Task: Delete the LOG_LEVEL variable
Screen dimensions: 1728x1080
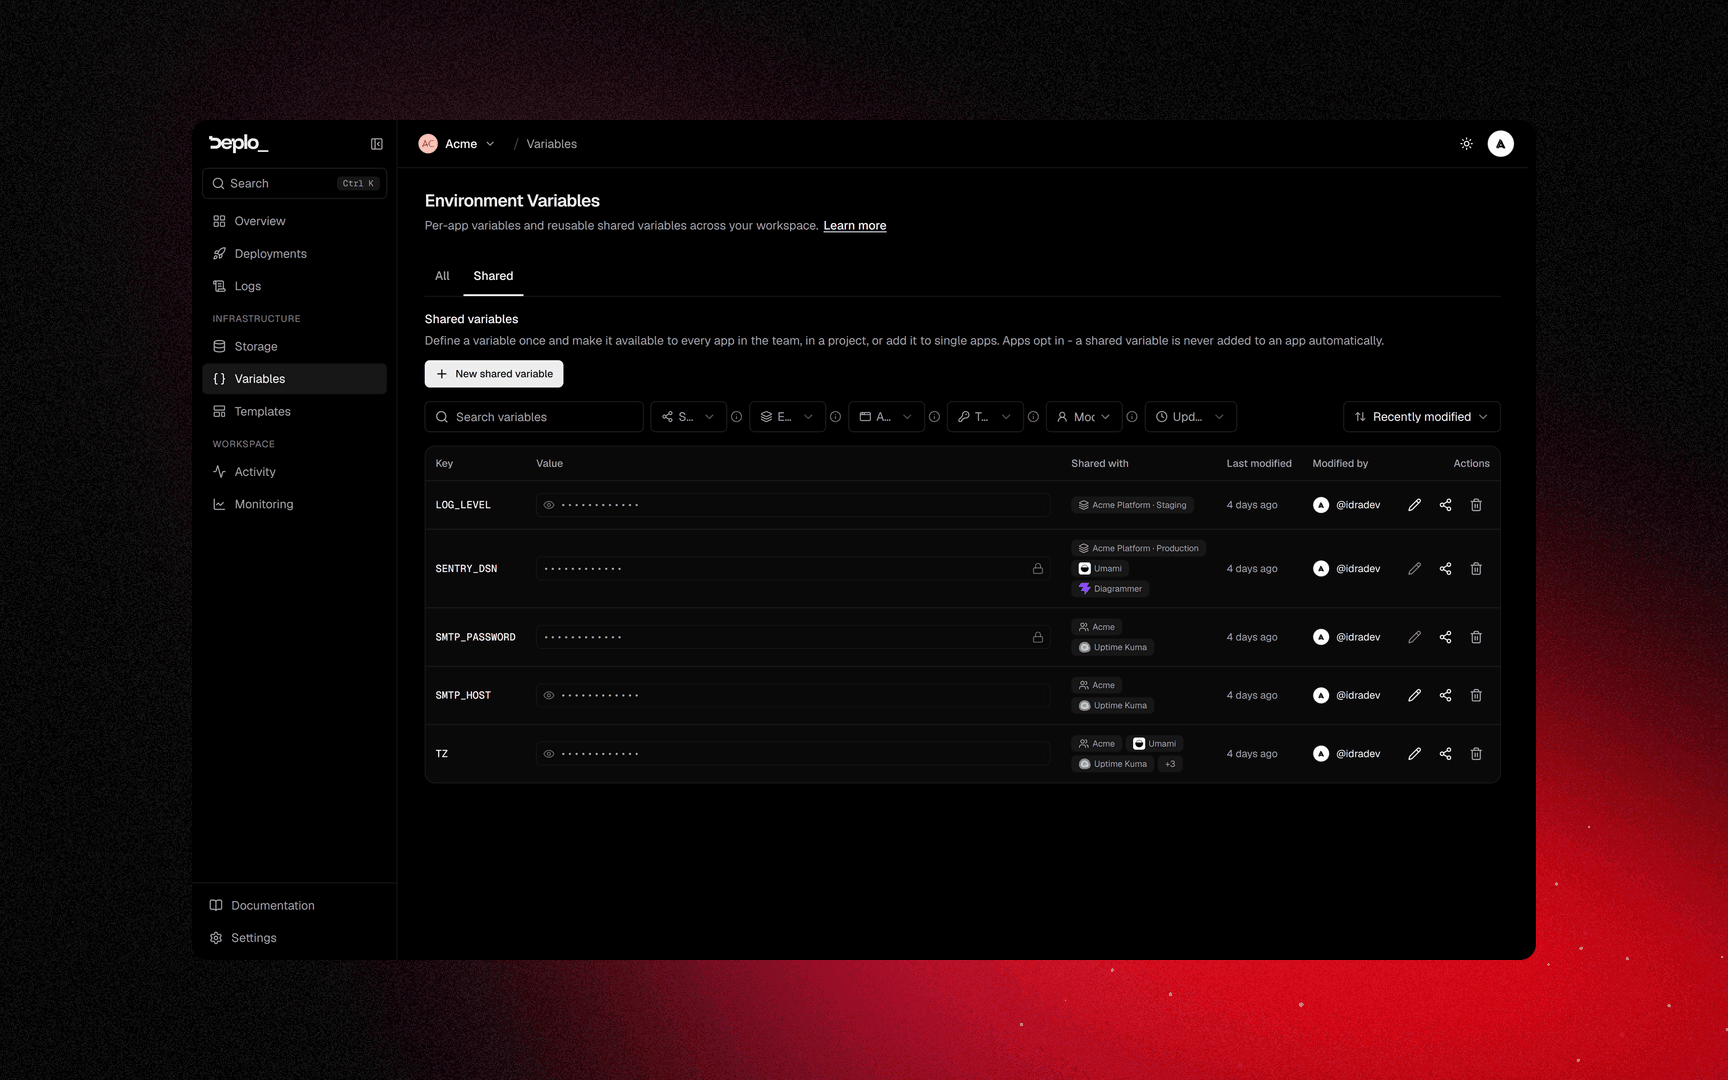Action: click(1476, 505)
